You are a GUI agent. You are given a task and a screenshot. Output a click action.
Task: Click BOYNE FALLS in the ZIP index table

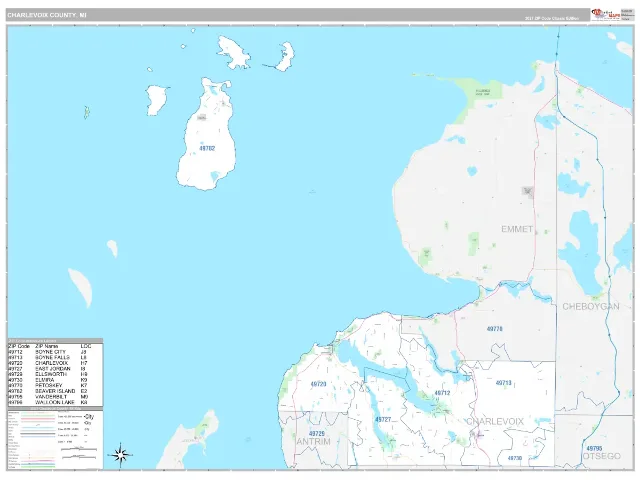pyautogui.click(x=52, y=358)
